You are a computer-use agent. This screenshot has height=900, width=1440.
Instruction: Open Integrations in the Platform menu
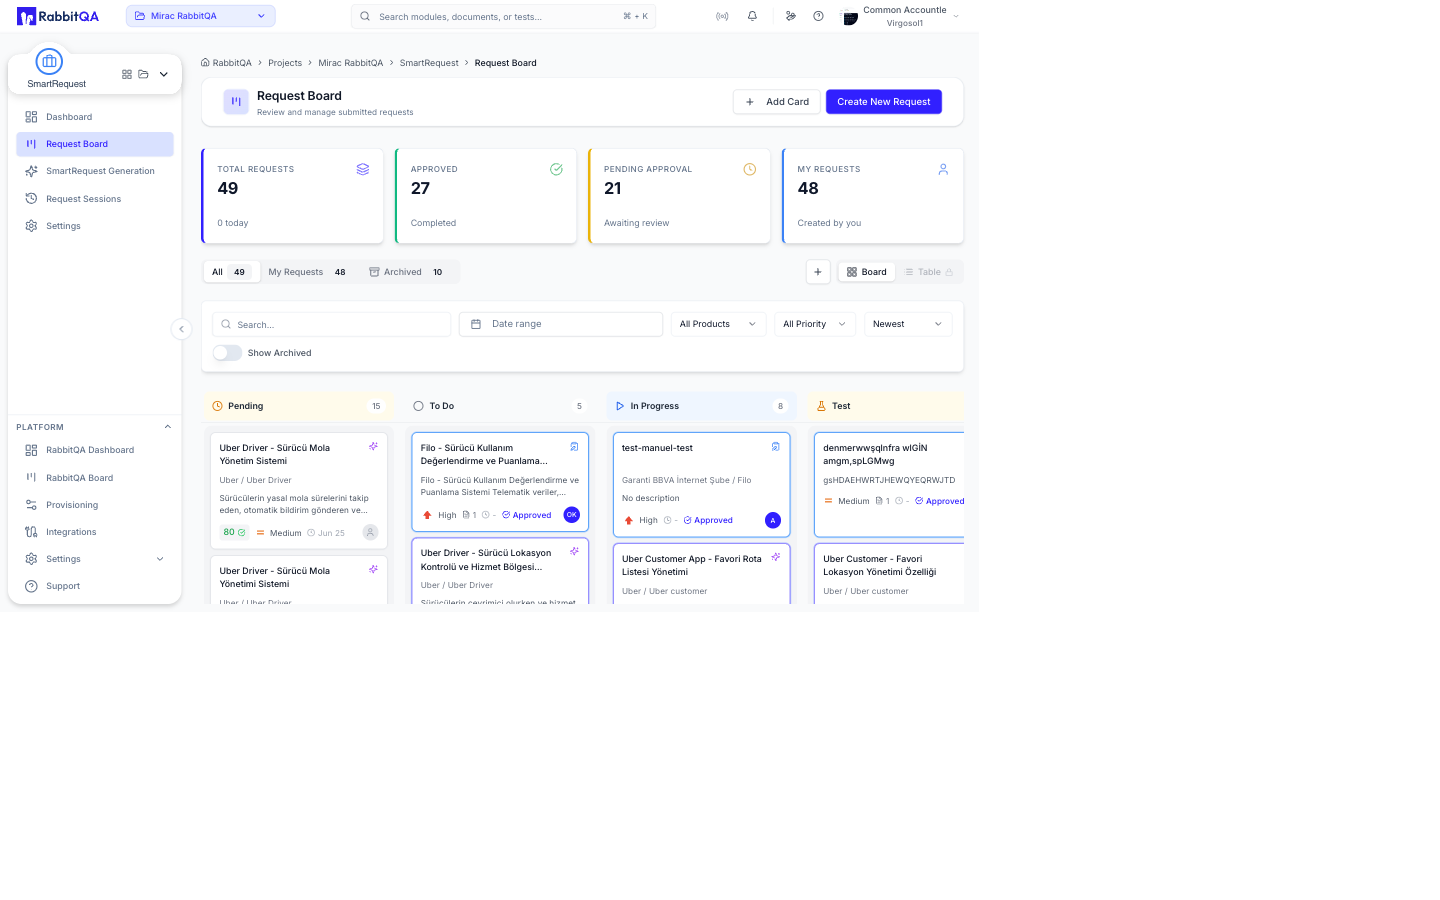pyautogui.click(x=95, y=532)
